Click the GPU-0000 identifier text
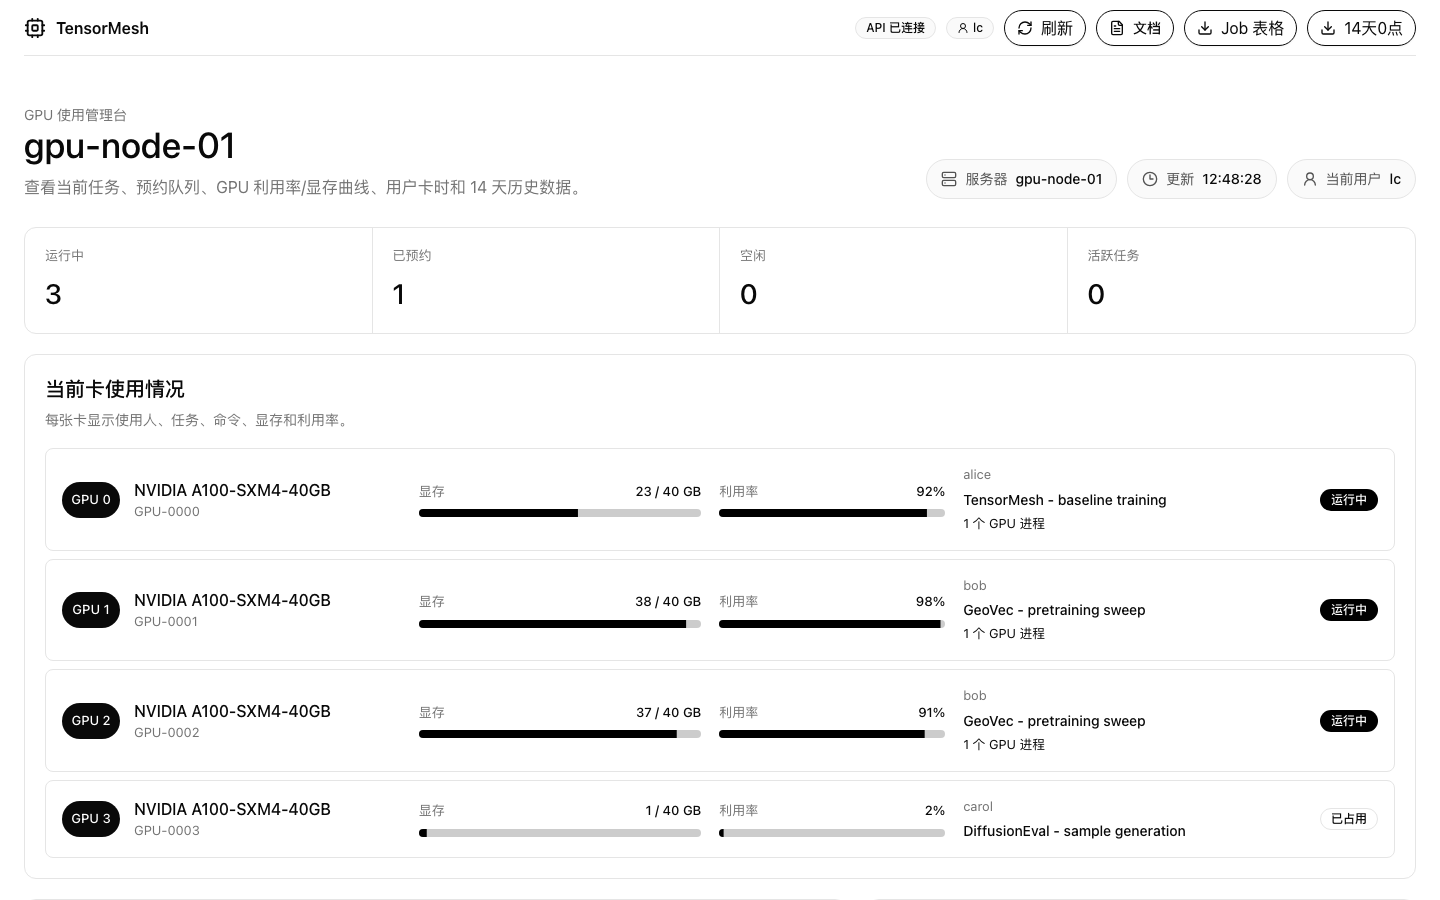The image size is (1440, 900). tap(167, 512)
